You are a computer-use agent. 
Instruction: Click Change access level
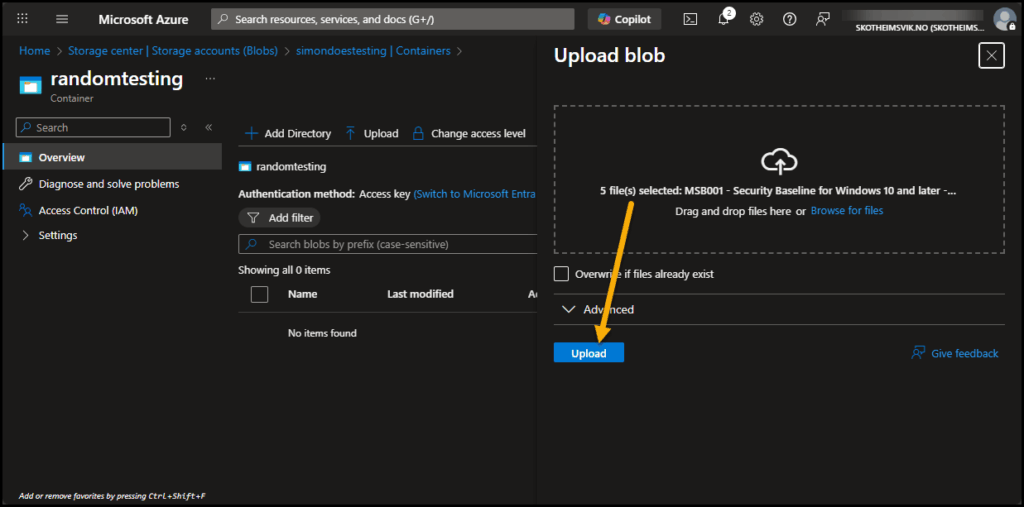(x=469, y=133)
